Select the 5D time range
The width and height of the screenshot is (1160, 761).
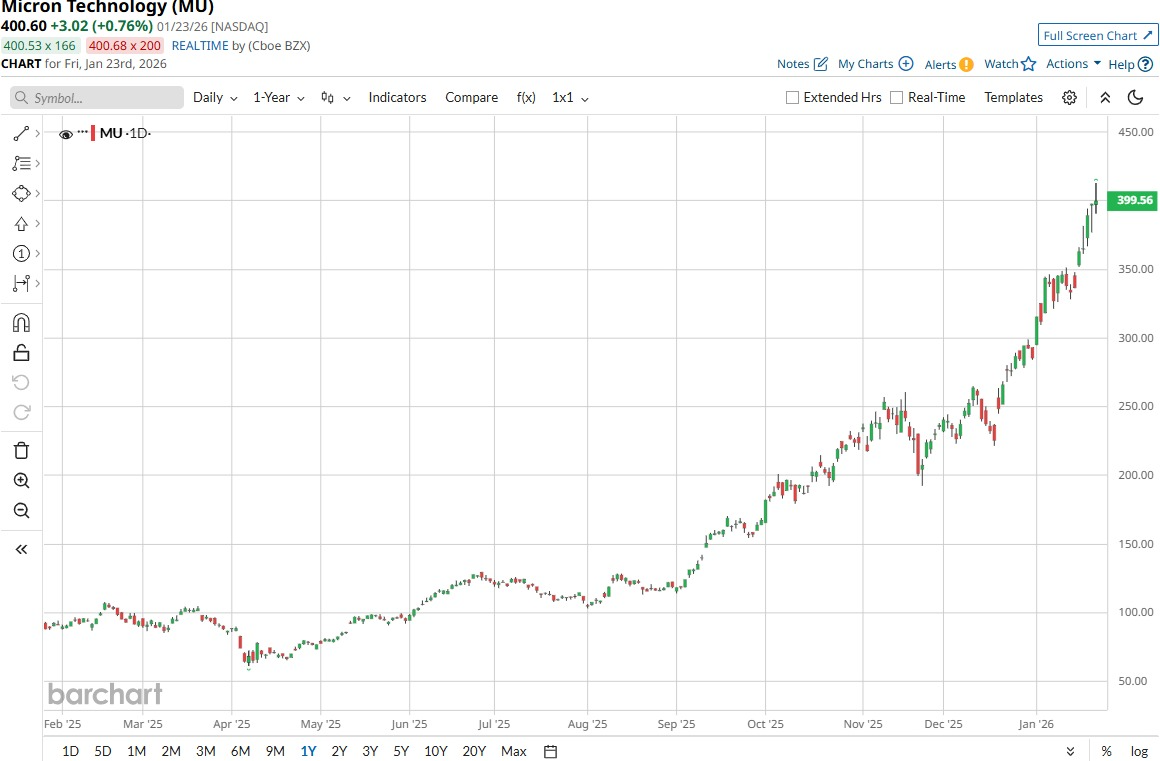pyautogui.click(x=103, y=751)
